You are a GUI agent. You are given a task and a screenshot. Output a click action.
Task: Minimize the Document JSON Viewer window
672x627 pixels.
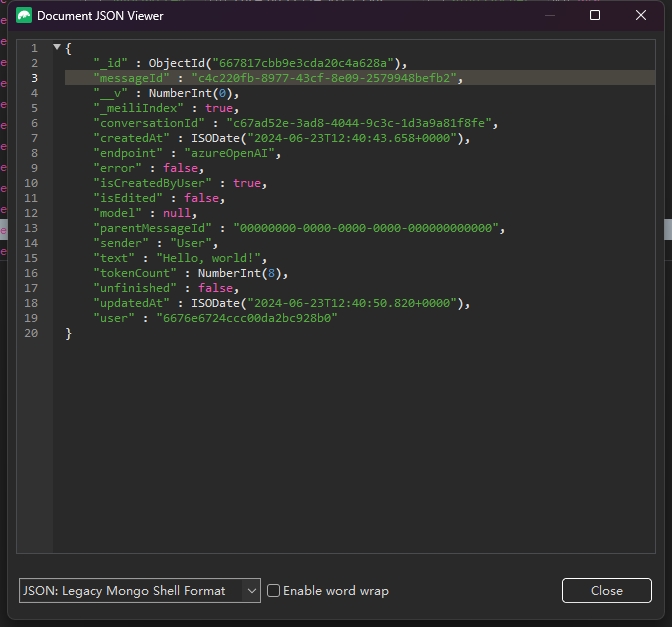tap(549, 16)
